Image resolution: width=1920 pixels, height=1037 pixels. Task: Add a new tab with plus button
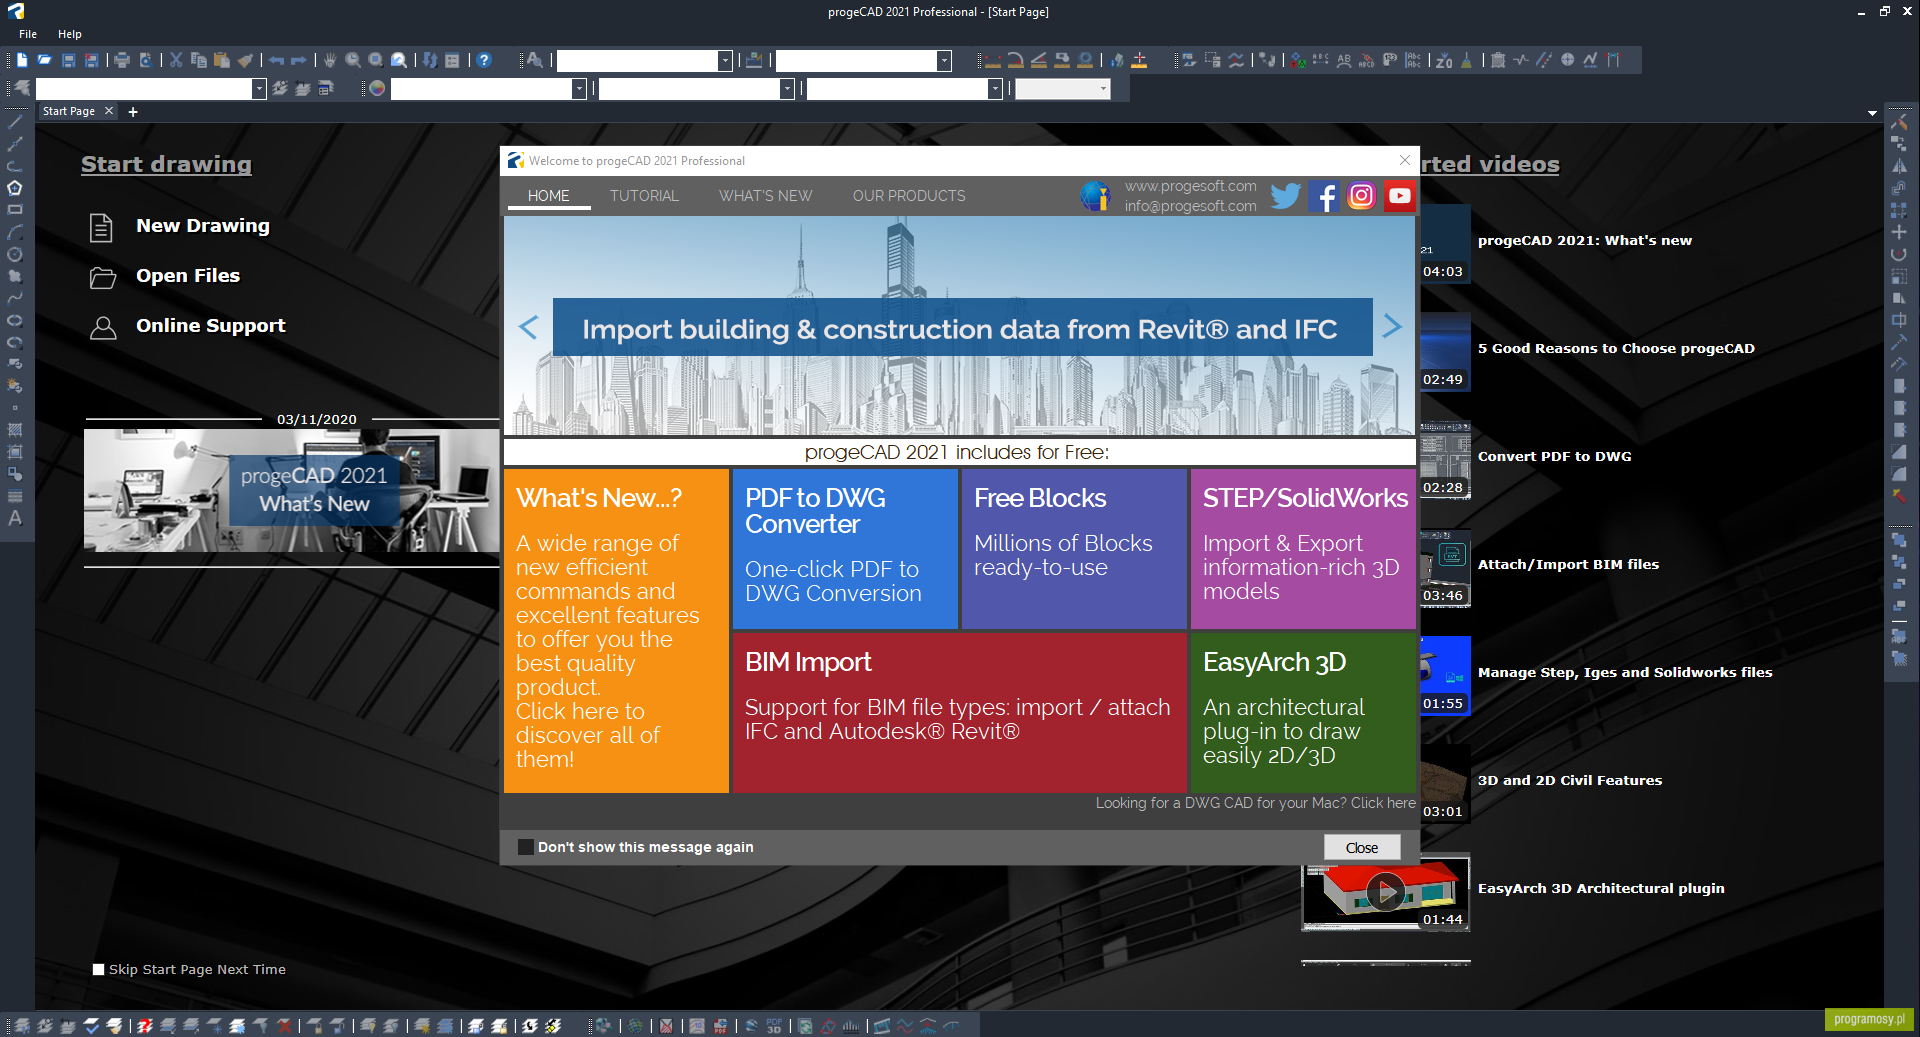[x=133, y=112]
